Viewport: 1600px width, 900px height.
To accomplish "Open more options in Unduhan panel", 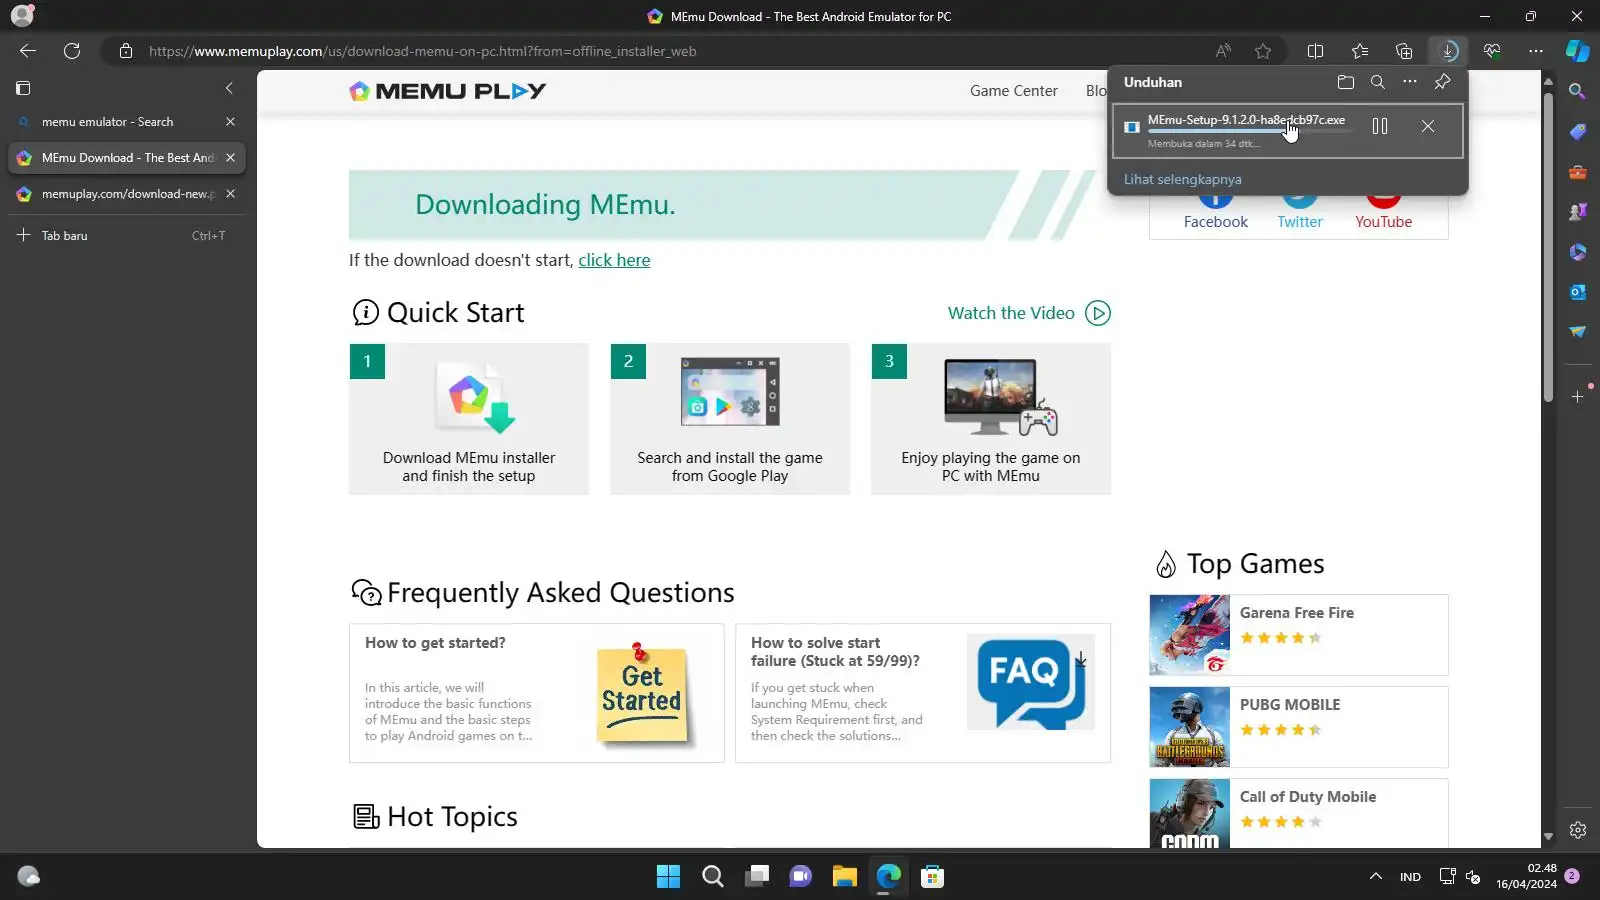I will pos(1410,82).
